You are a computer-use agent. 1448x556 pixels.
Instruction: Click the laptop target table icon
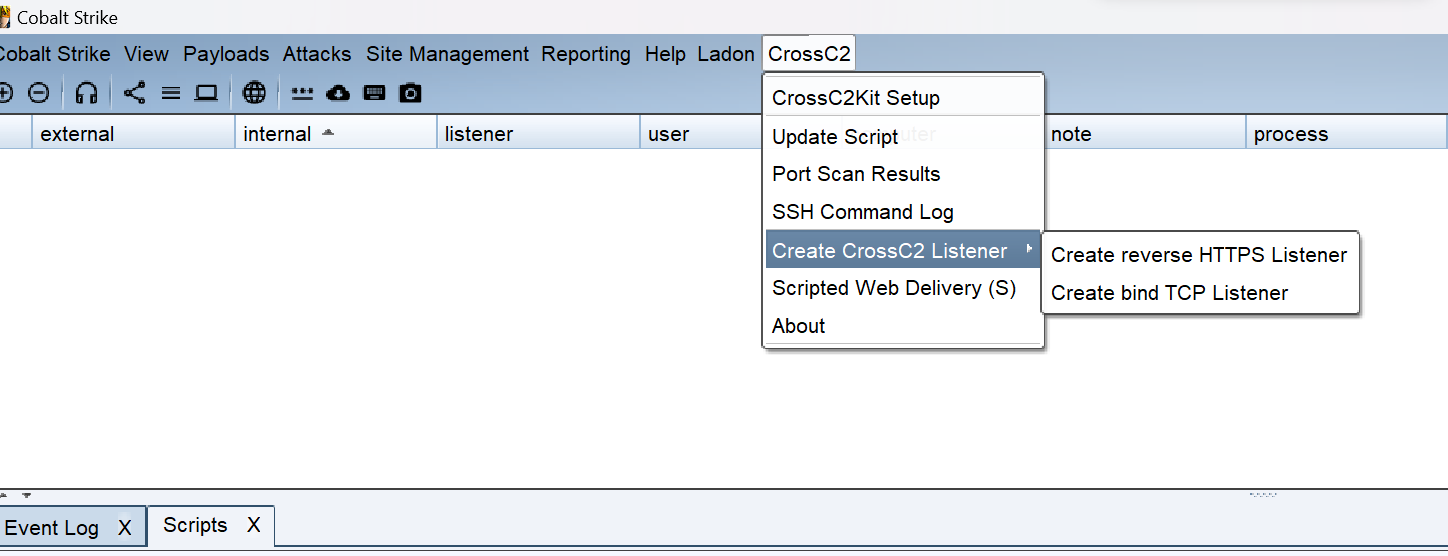pos(206,93)
